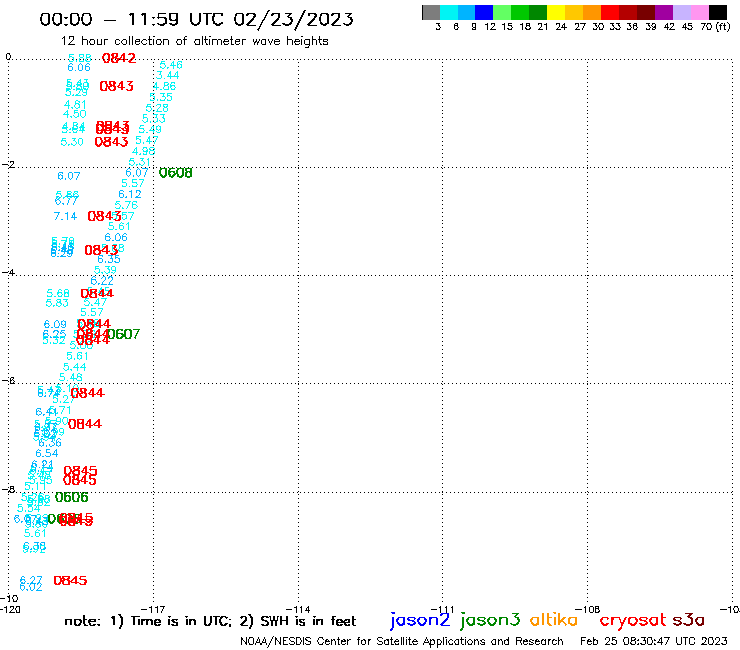Click the '4.50' wave height reading
740x650 pixels.
click(75, 114)
